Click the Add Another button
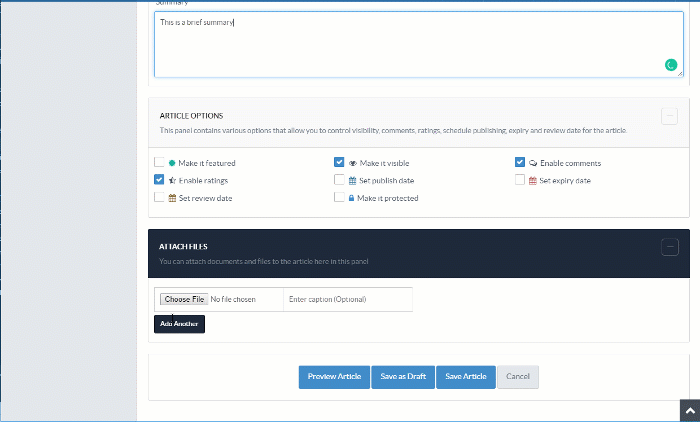 pyautogui.click(x=179, y=324)
